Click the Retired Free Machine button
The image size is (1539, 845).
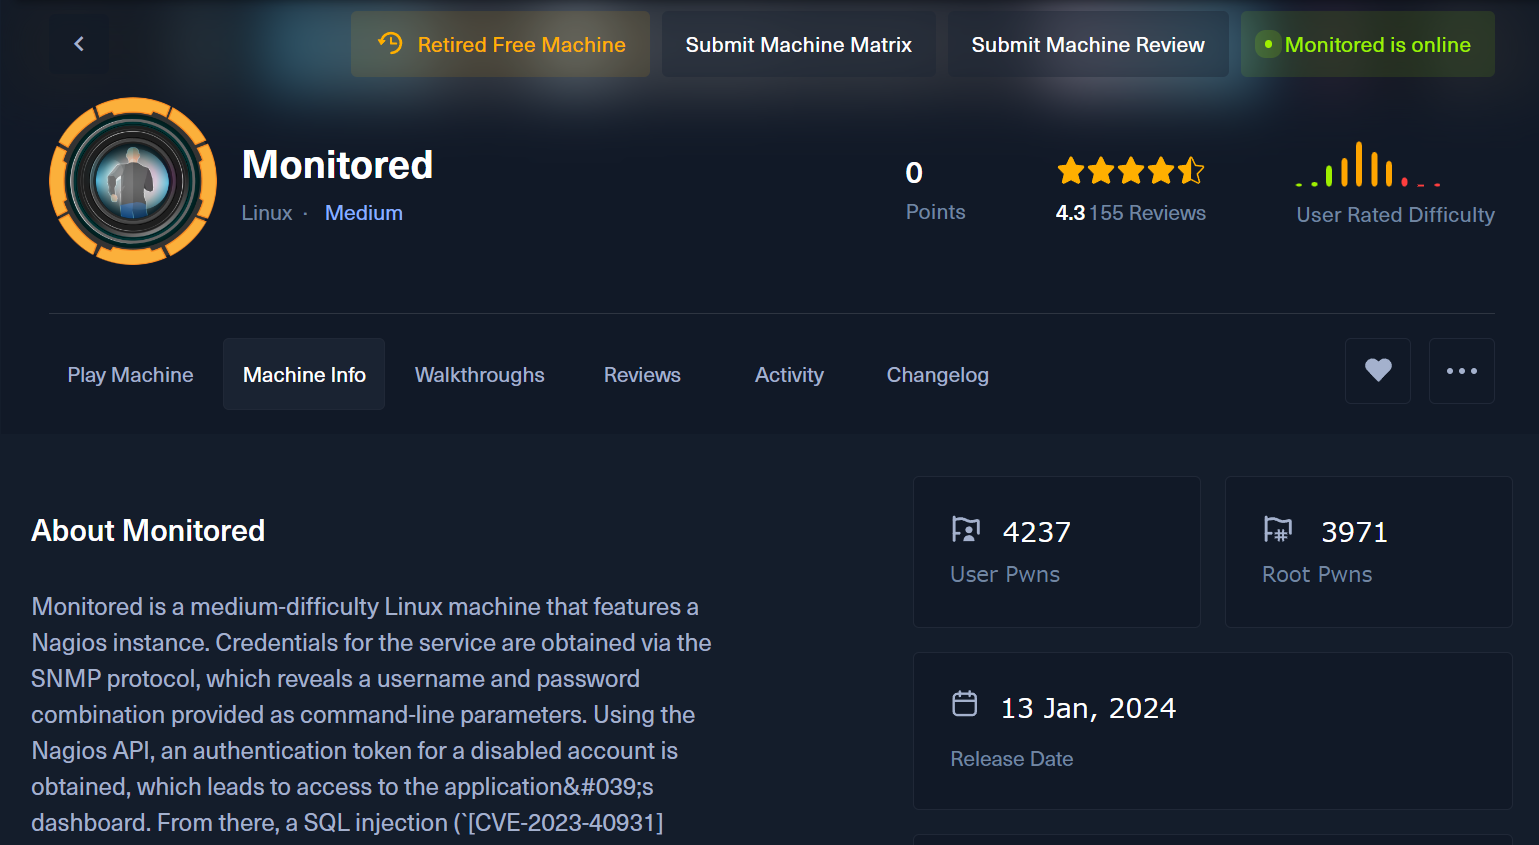[x=500, y=44]
